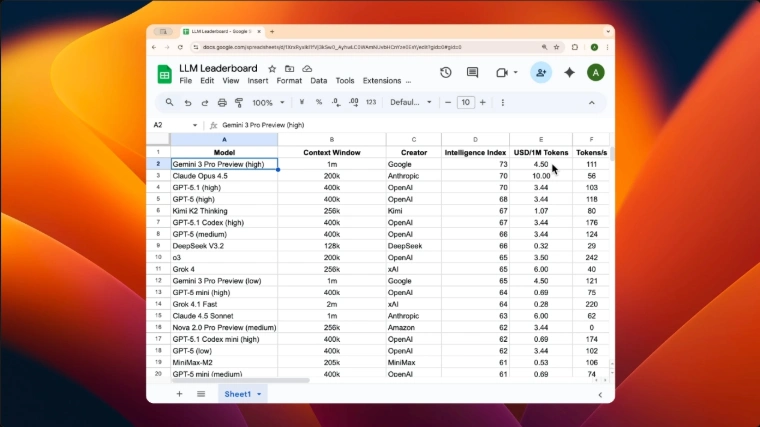Click the print icon in toolbar

click(221, 102)
